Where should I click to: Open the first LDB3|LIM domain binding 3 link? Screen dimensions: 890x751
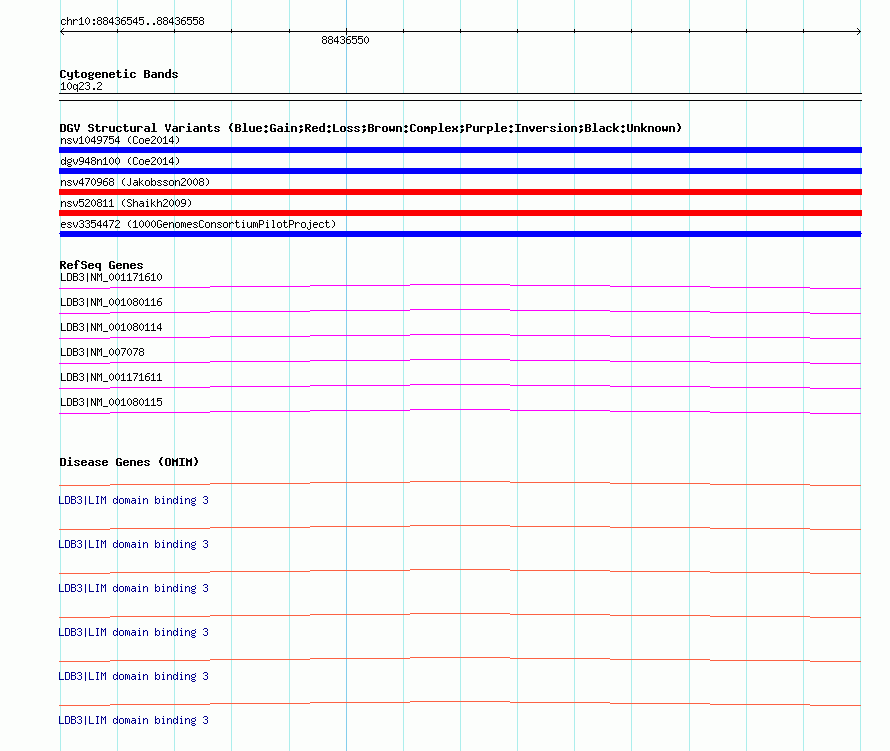[133, 500]
